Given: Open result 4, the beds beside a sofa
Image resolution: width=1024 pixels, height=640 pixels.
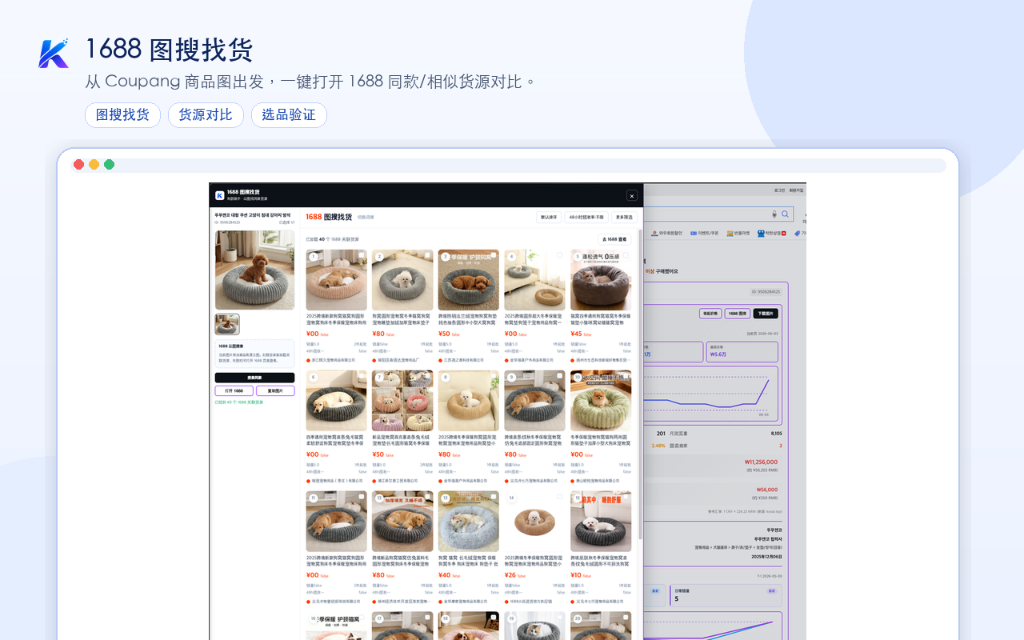Looking at the screenshot, I should click(535, 280).
